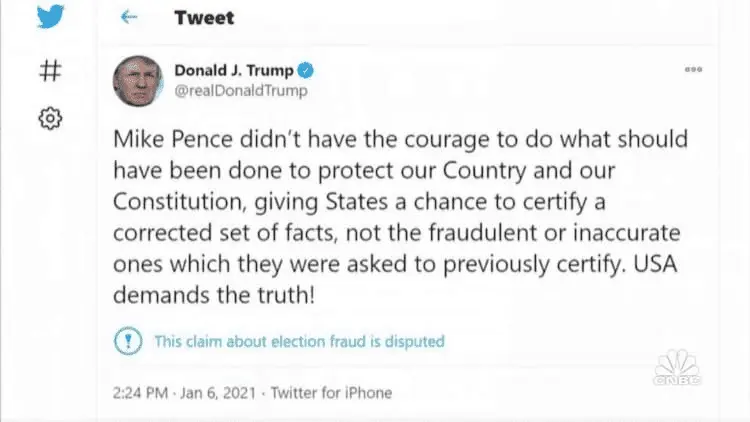The width and height of the screenshot is (750, 422).
Task: Open the Explore hashtag icon
Action: click(x=50, y=70)
